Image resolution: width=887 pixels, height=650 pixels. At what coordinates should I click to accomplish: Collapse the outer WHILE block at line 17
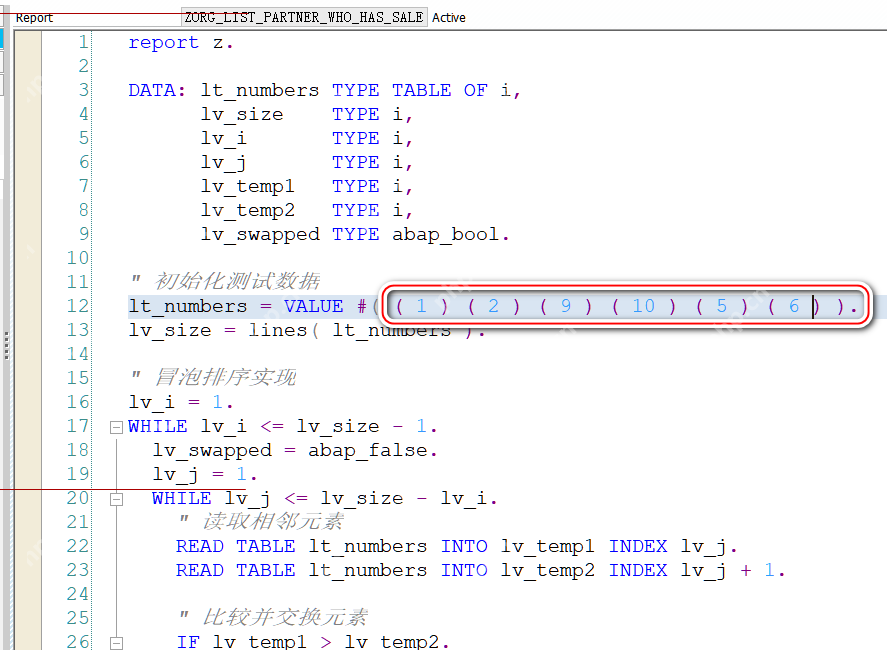tap(116, 427)
